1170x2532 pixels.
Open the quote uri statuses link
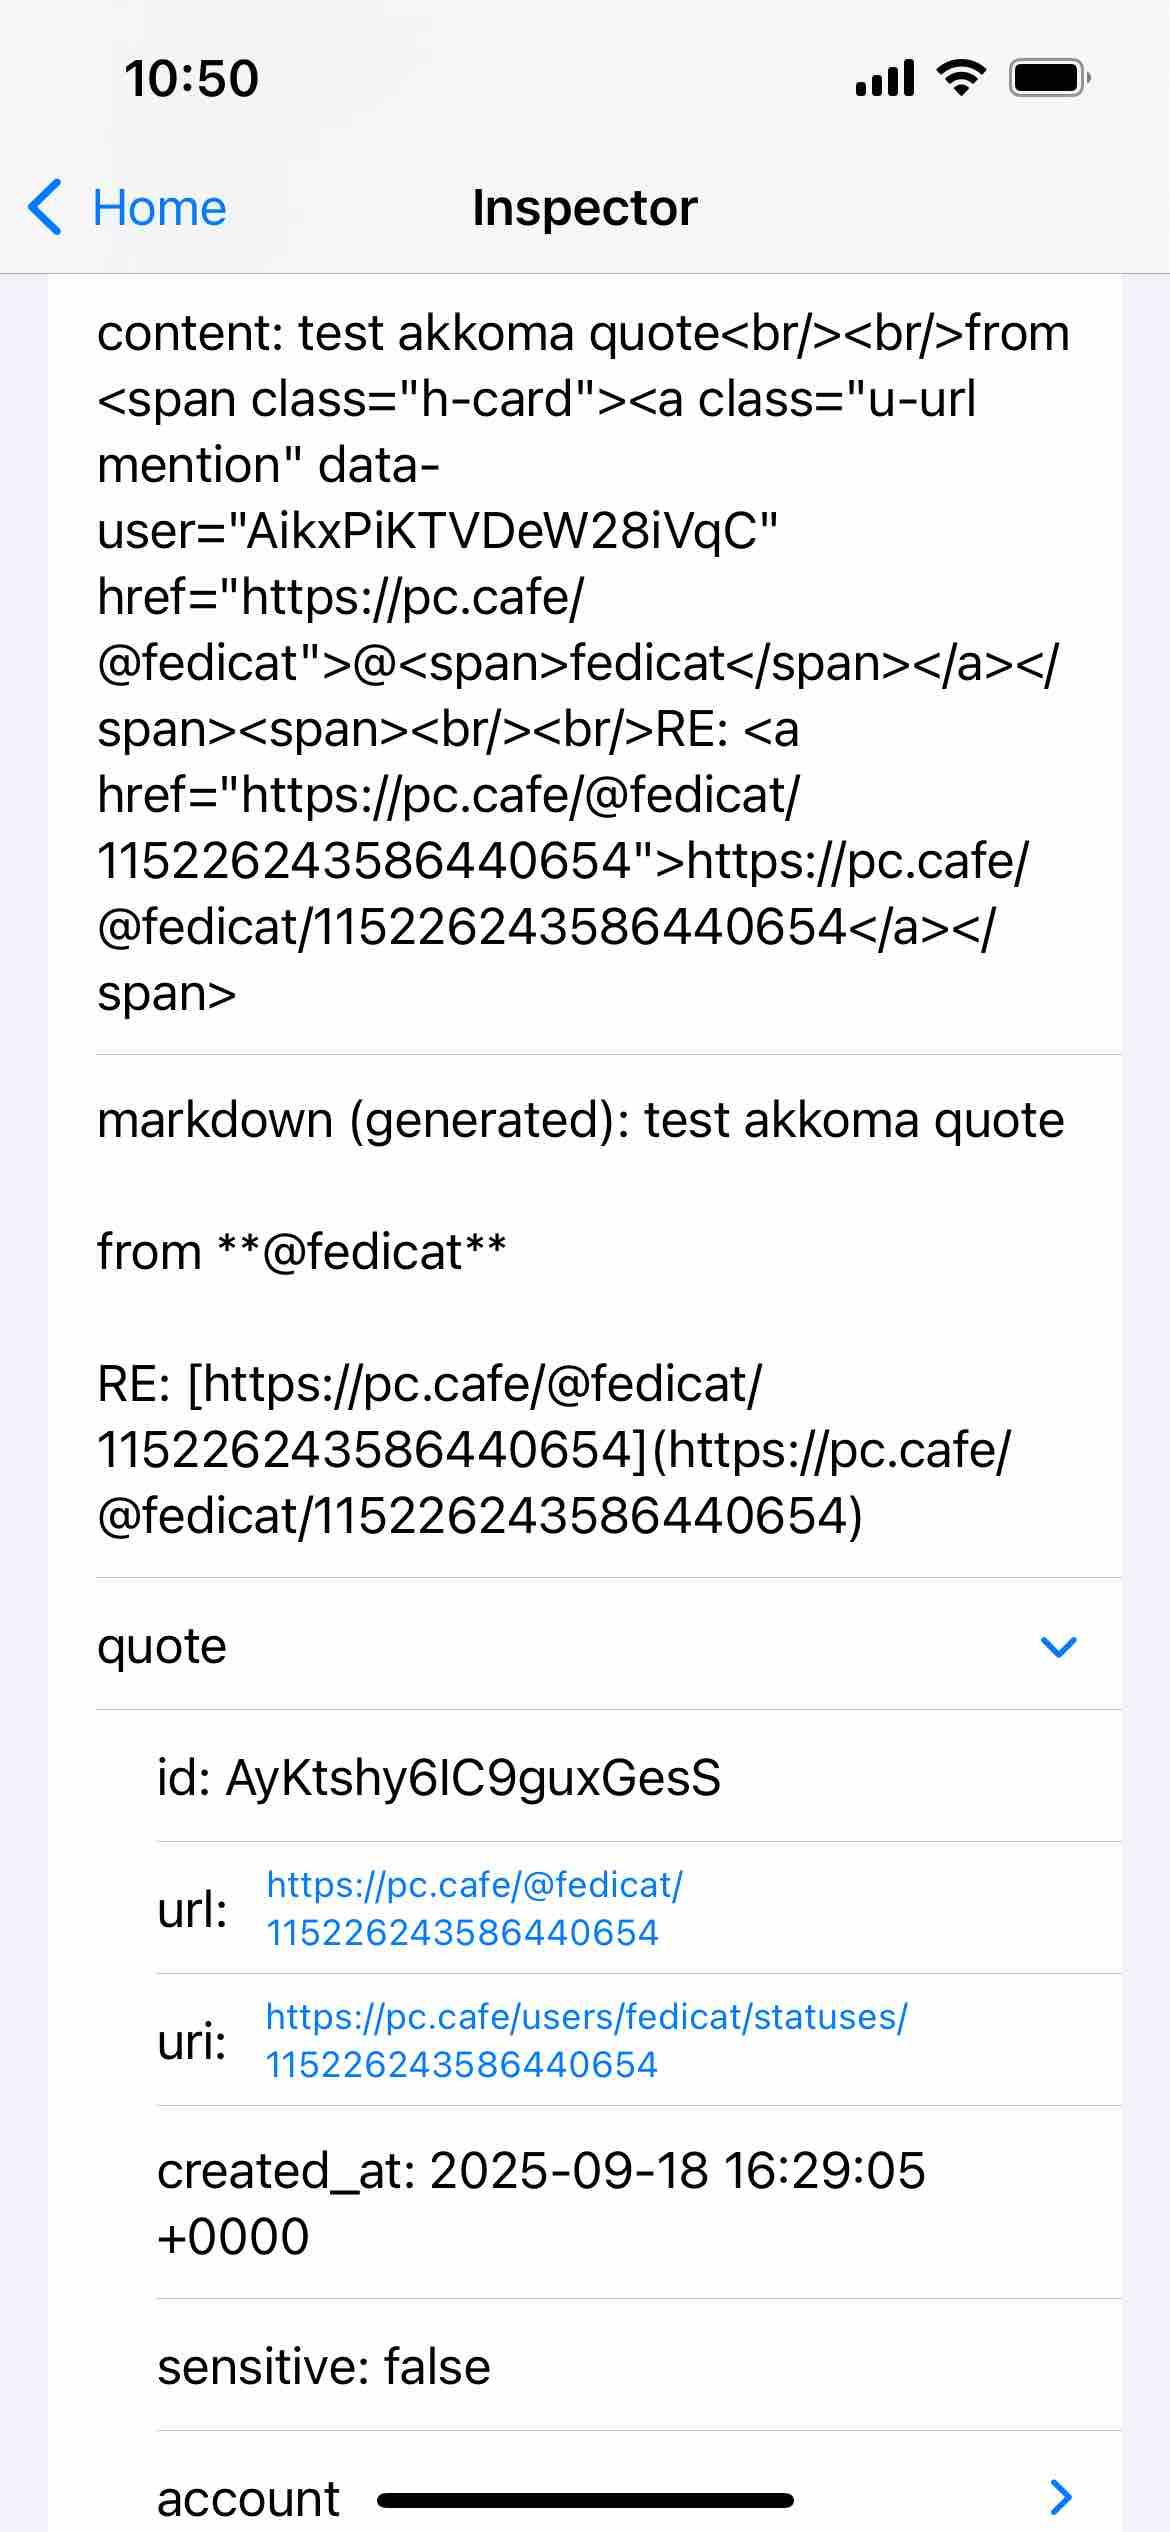tap(586, 2040)
